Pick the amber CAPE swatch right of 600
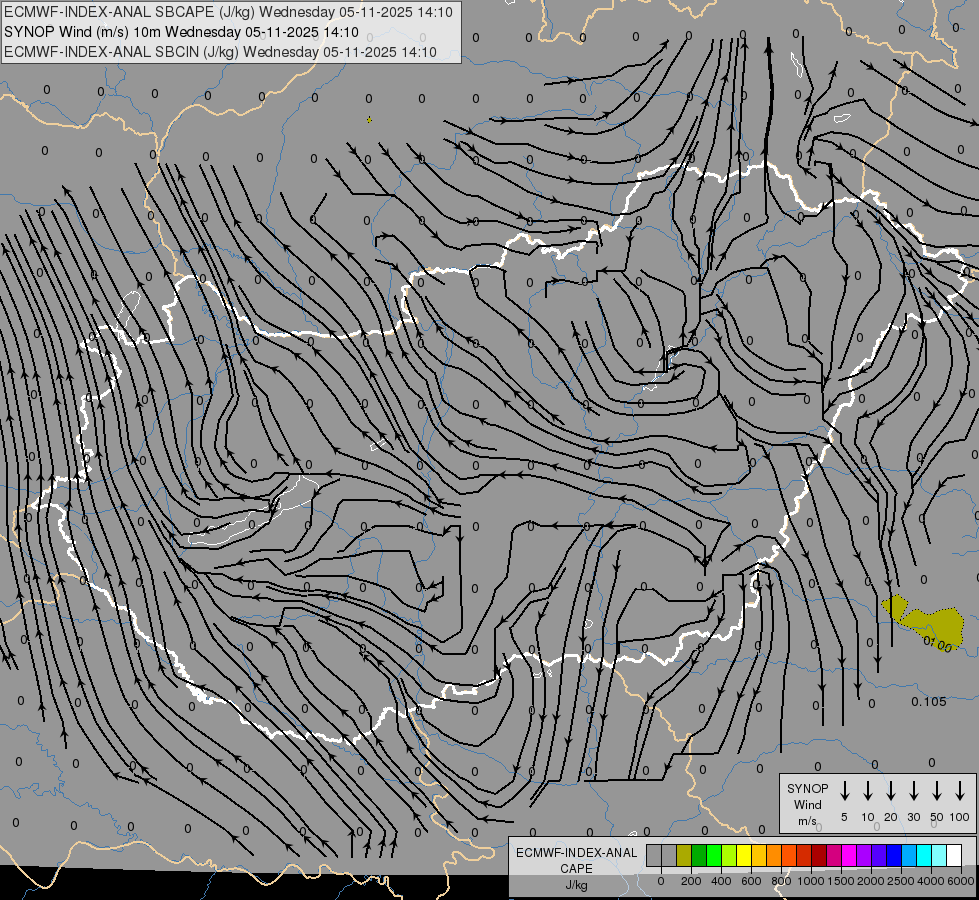This screenshot has height=900, width=979. point(759,855)
